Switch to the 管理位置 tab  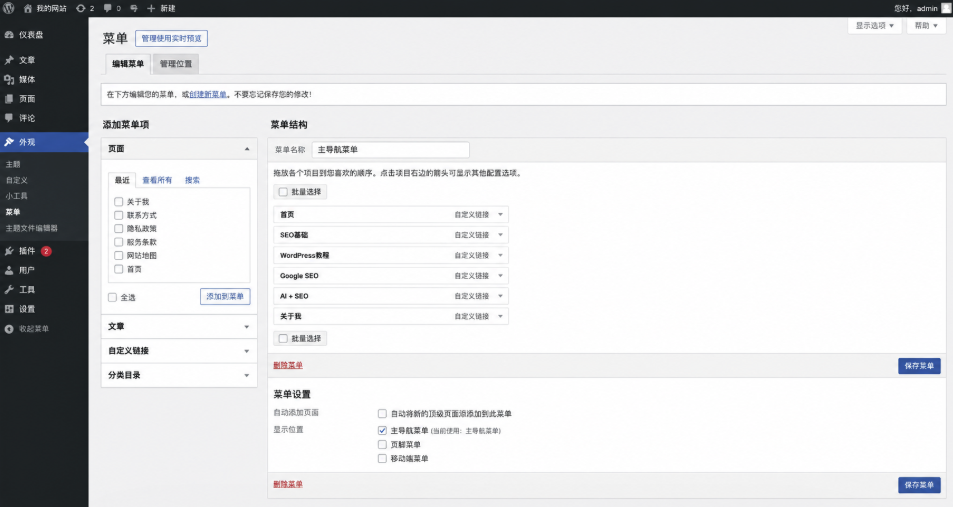pyautogui.click(x=176, y=64)
